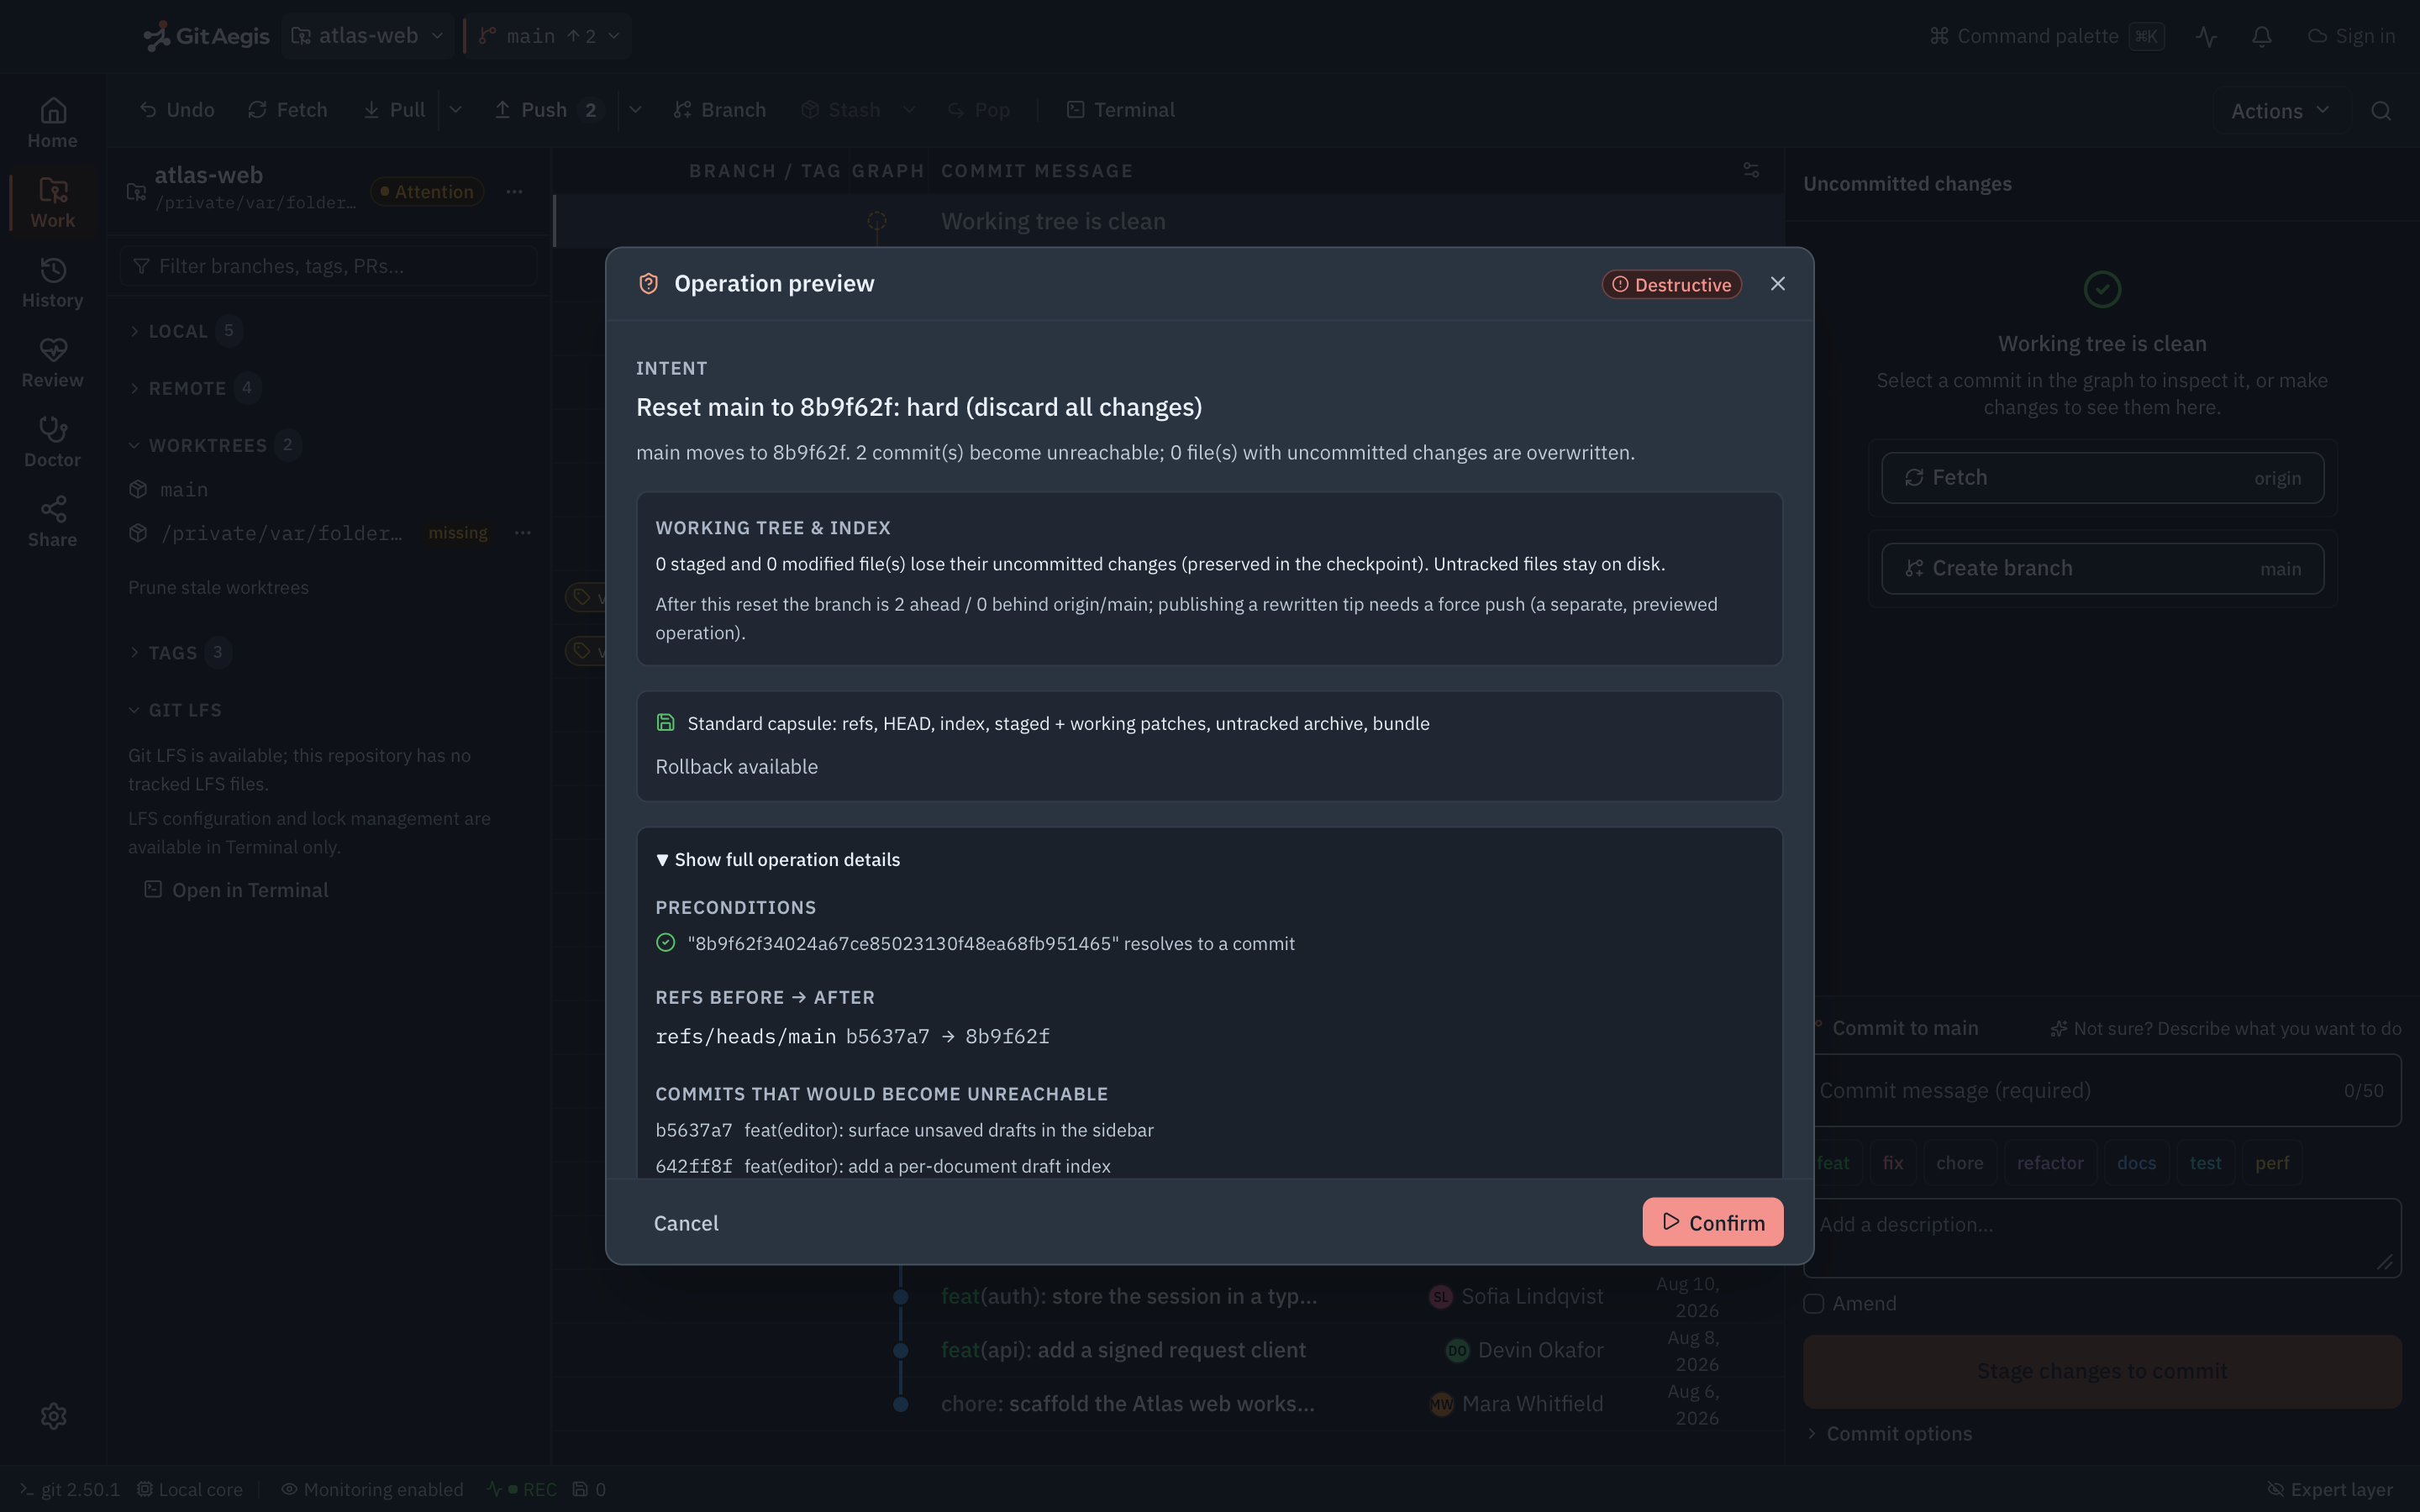Open the Push options dropdown arrow
2420x1512 pixels.
coord(635,110)
